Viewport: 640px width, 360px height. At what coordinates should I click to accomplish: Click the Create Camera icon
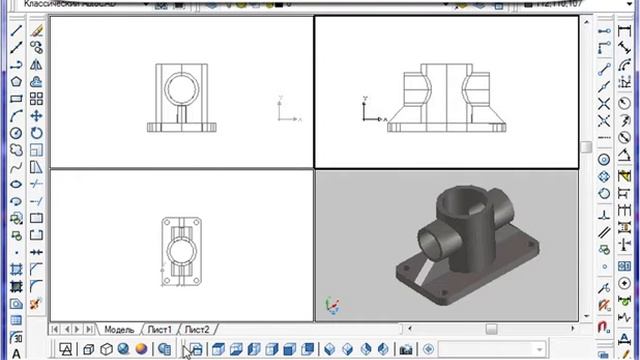406,349
